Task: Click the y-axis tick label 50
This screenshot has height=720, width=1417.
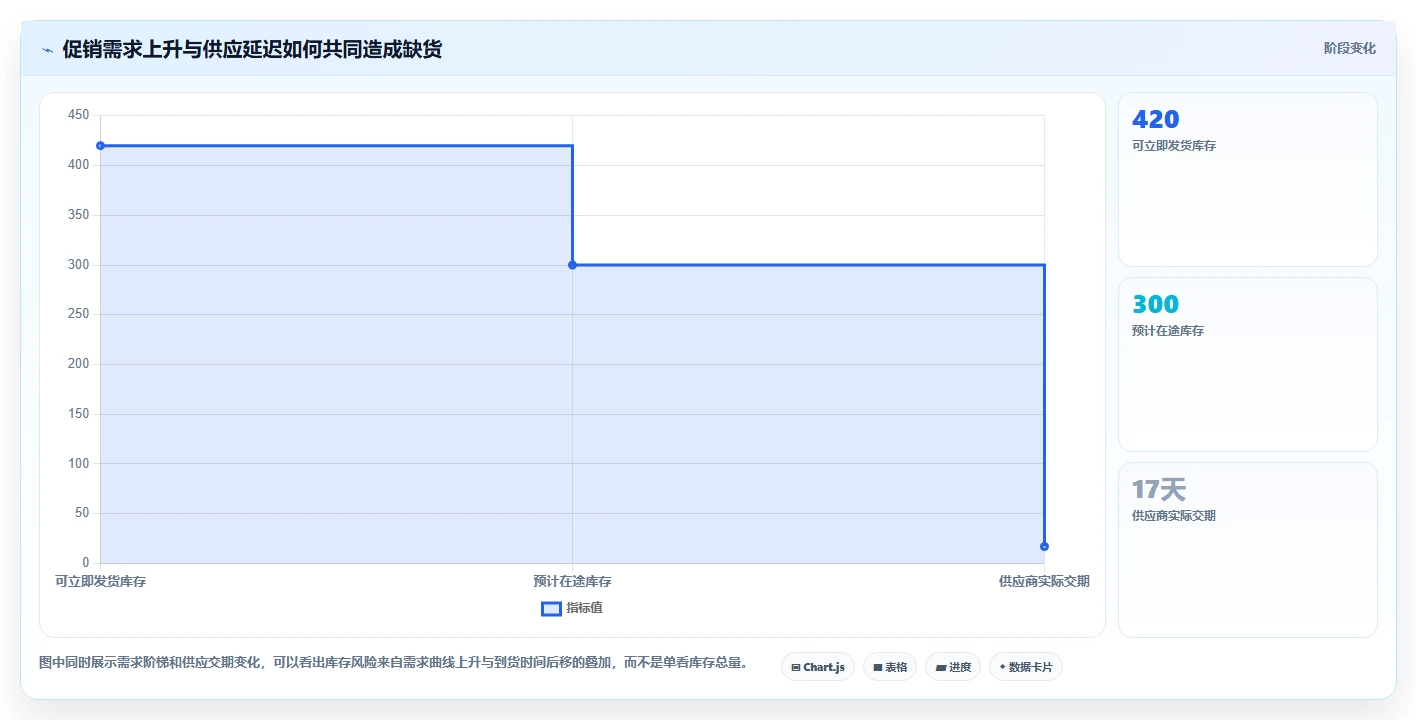Action: (82, 513)
